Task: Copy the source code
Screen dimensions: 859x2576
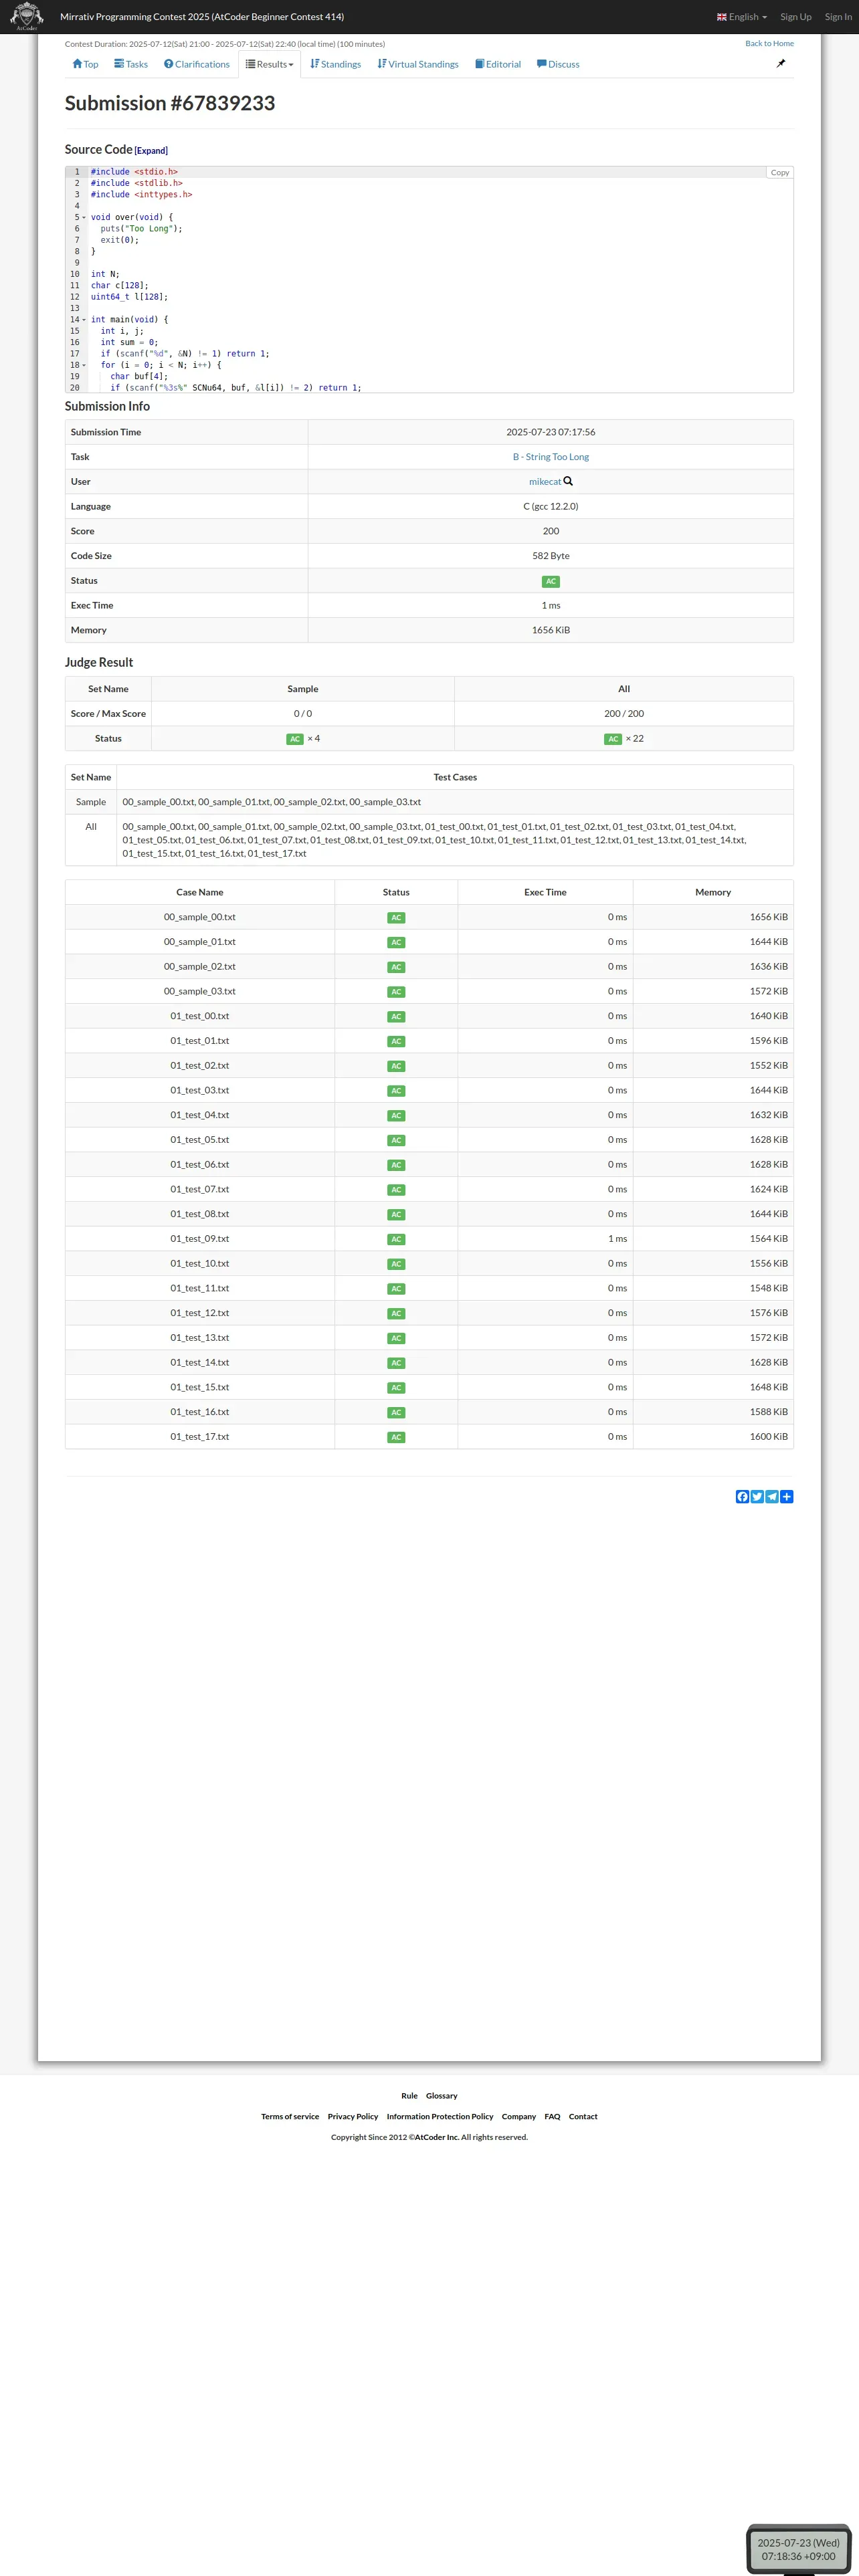Action: pos(780,173)
